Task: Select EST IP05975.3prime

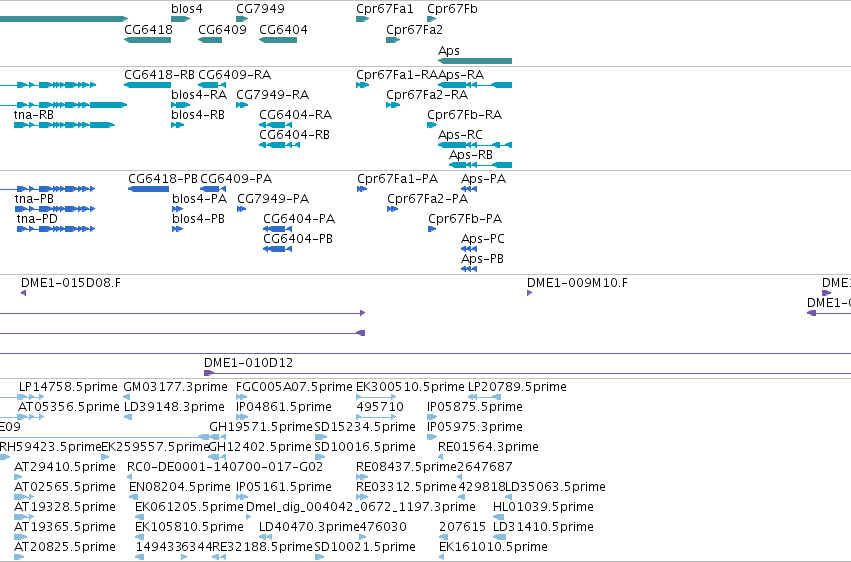Action: pos(474,427)
